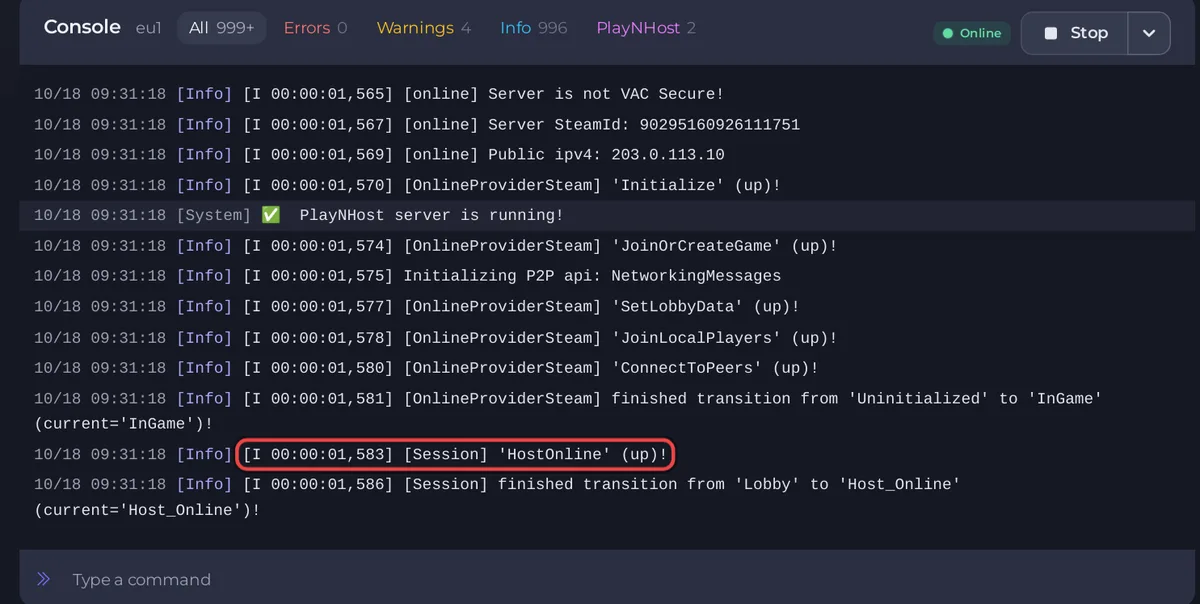Switch to the Errors filter tab
The width and height of the screenshot is (1200, 604).
point(315,28)
